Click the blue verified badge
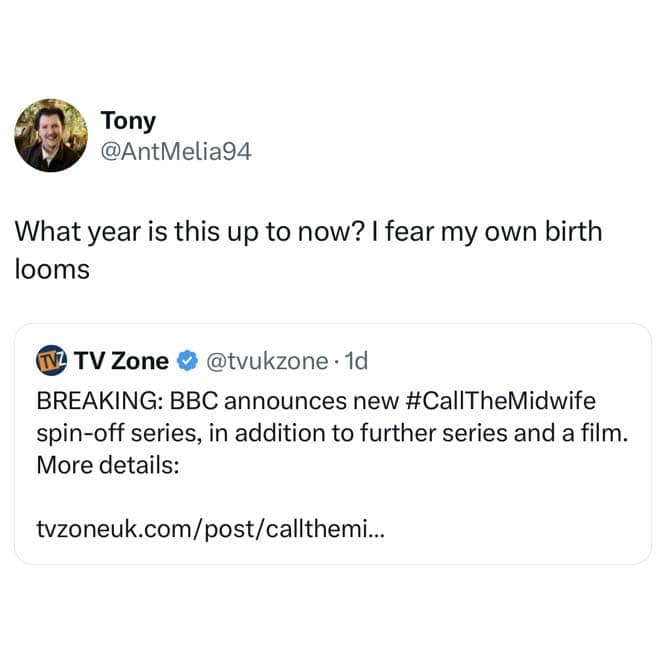 click(185, 360)
